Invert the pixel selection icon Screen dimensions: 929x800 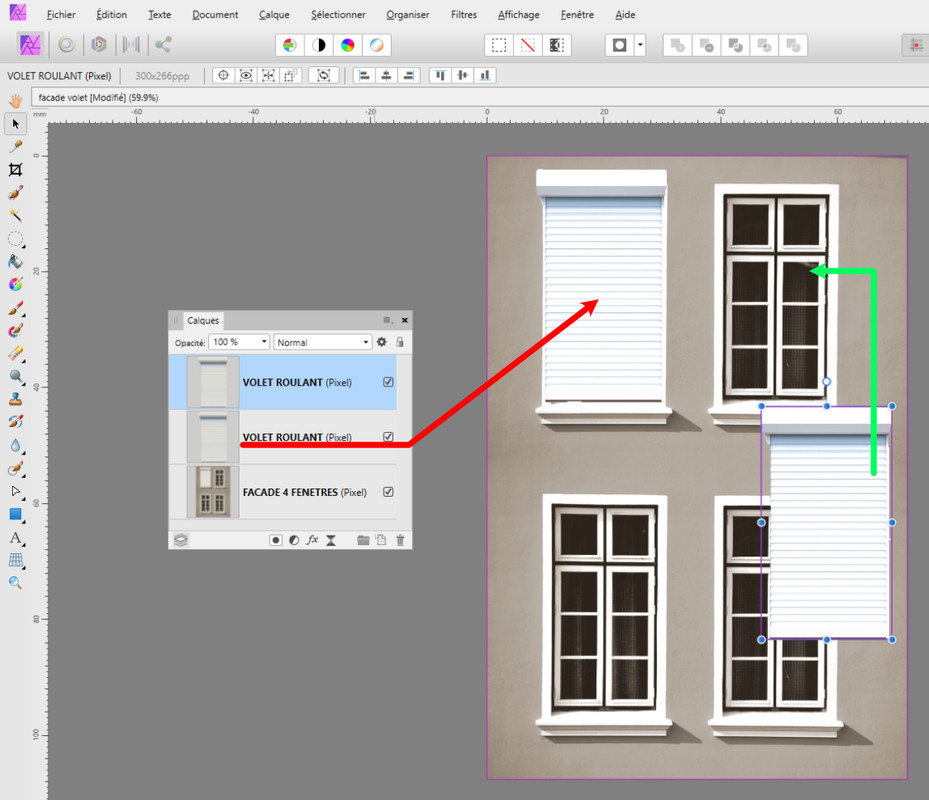tap(557, 45)
